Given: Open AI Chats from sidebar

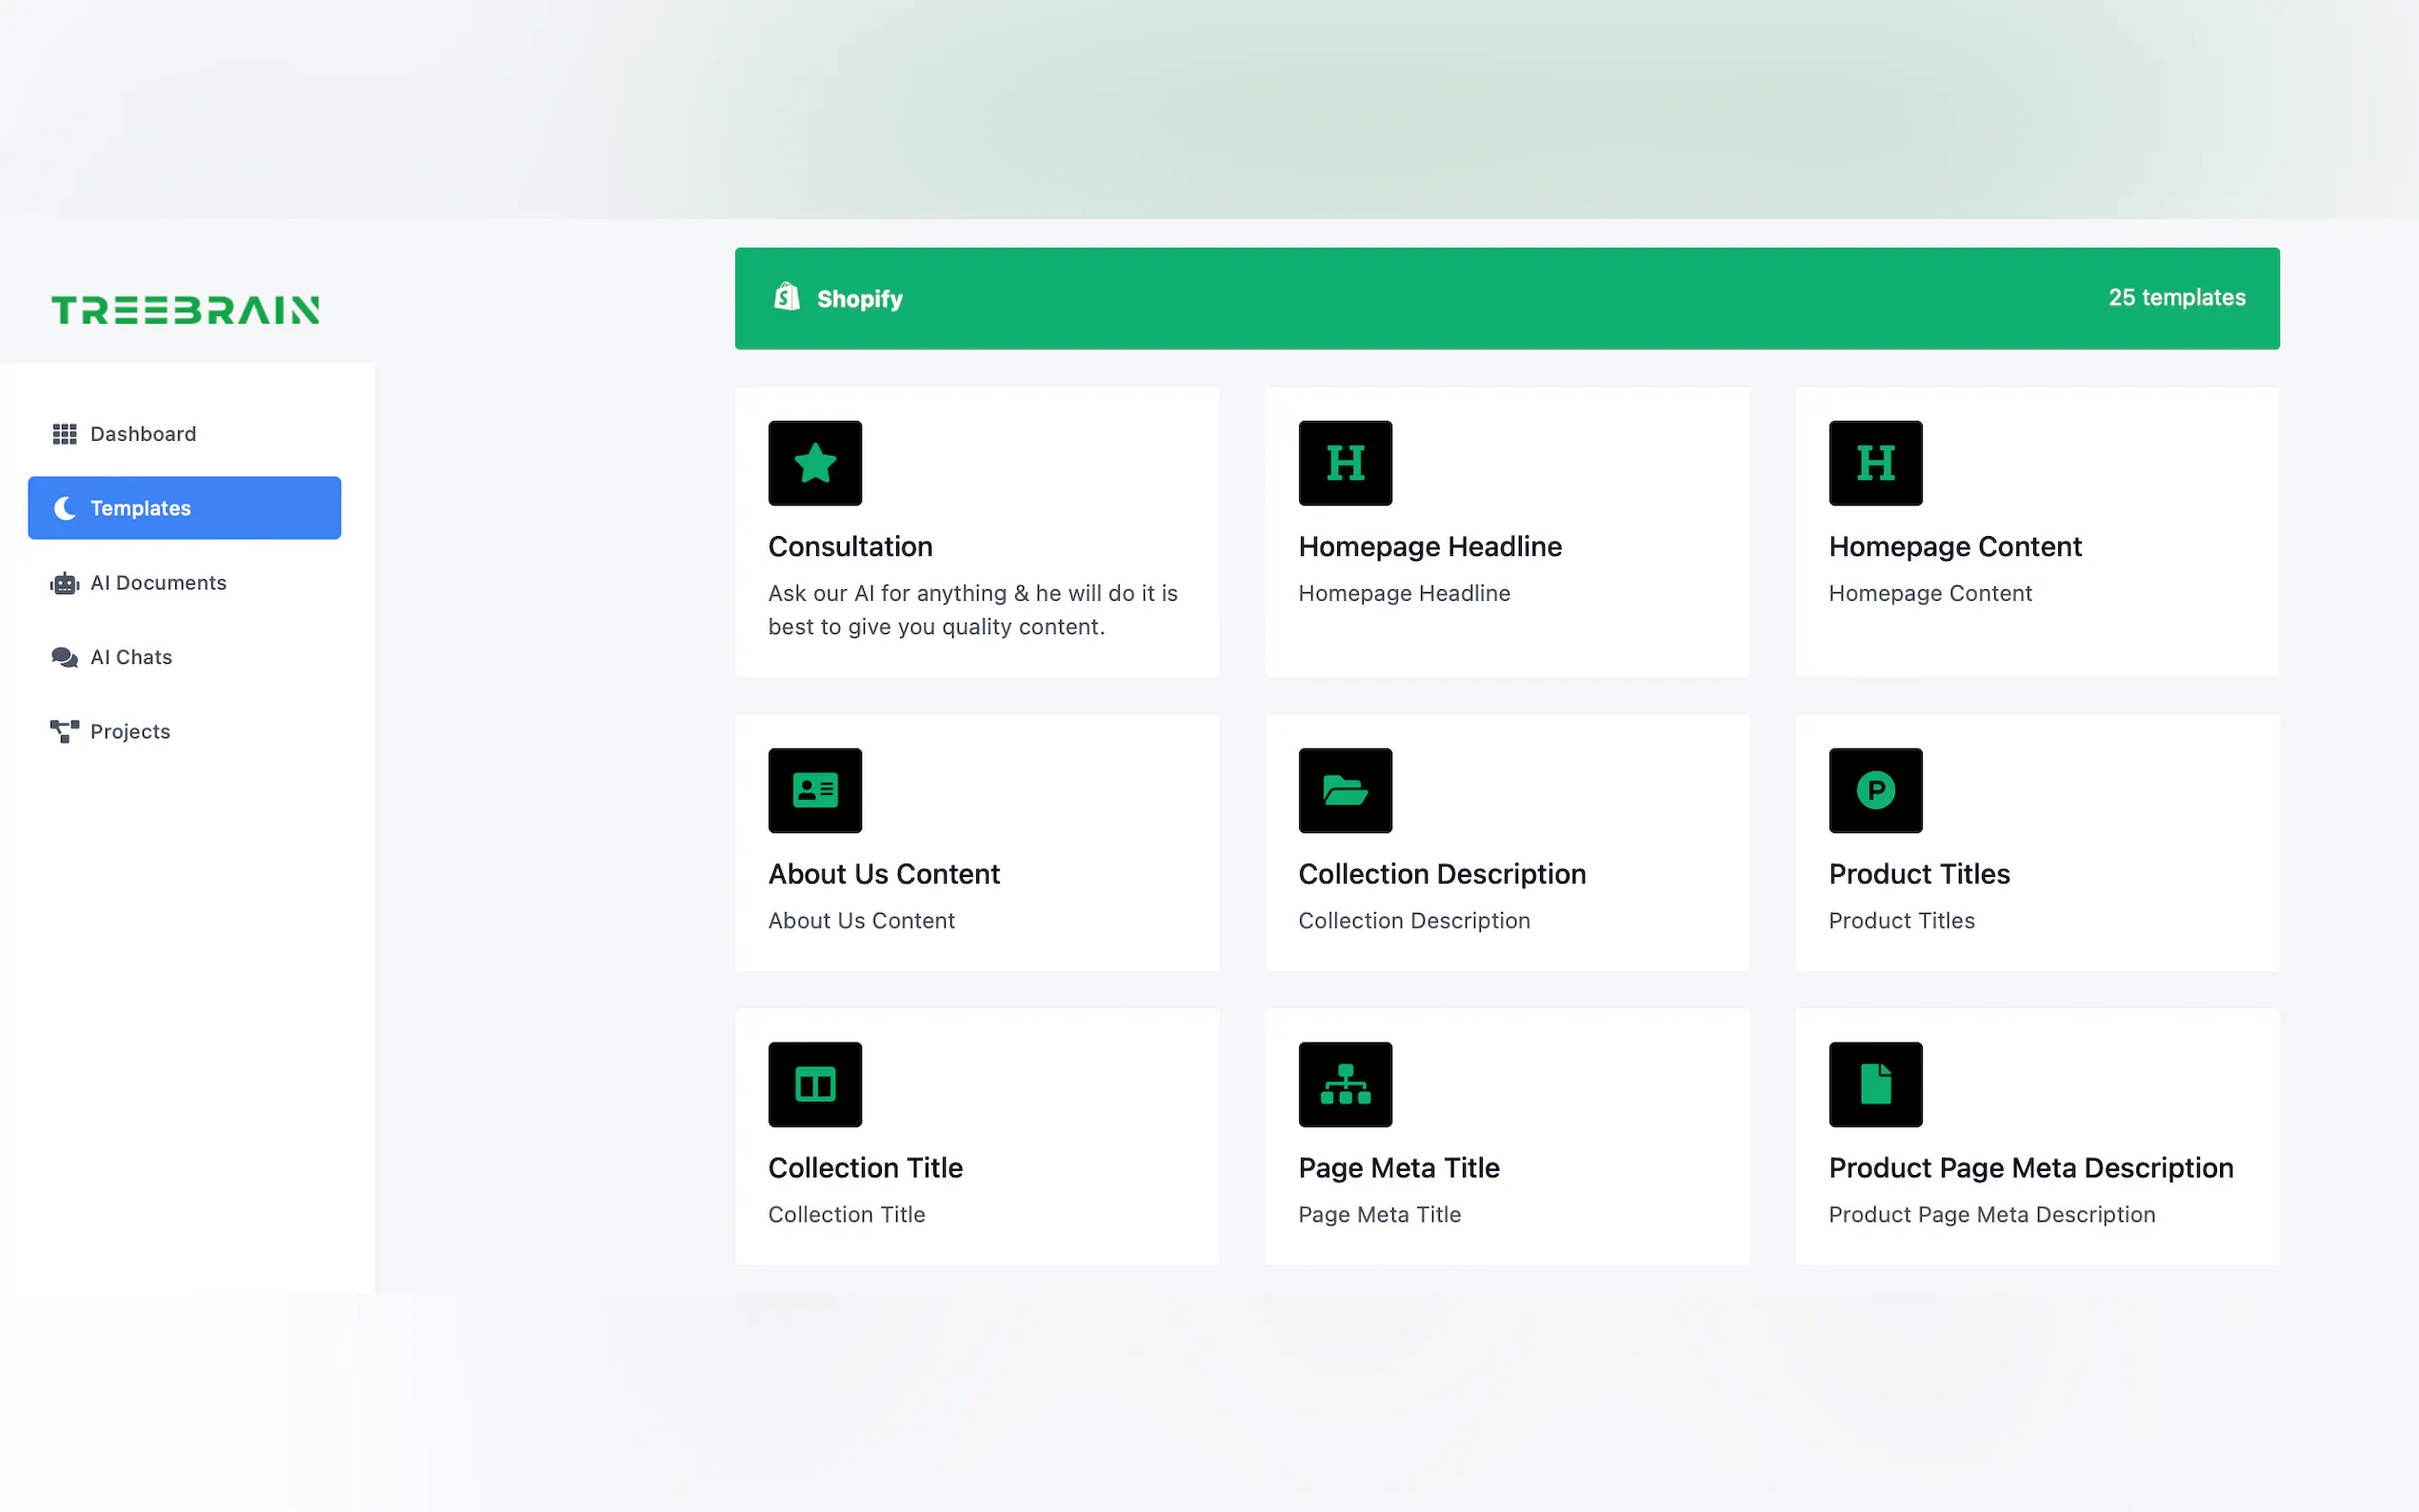Looking at the screenshot, I should tap(130, 657).
